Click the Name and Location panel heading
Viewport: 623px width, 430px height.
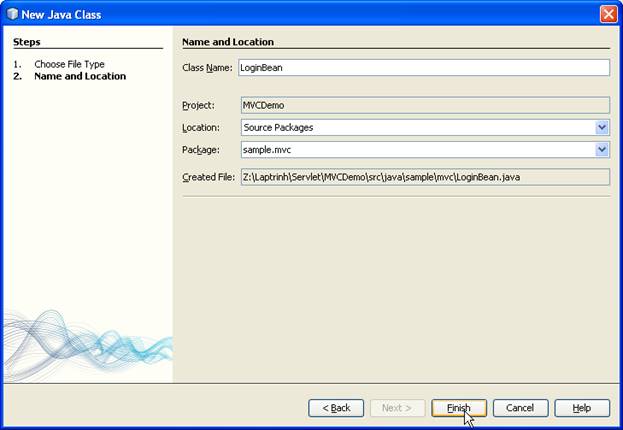pyautogui.click(x=228, y=42)
